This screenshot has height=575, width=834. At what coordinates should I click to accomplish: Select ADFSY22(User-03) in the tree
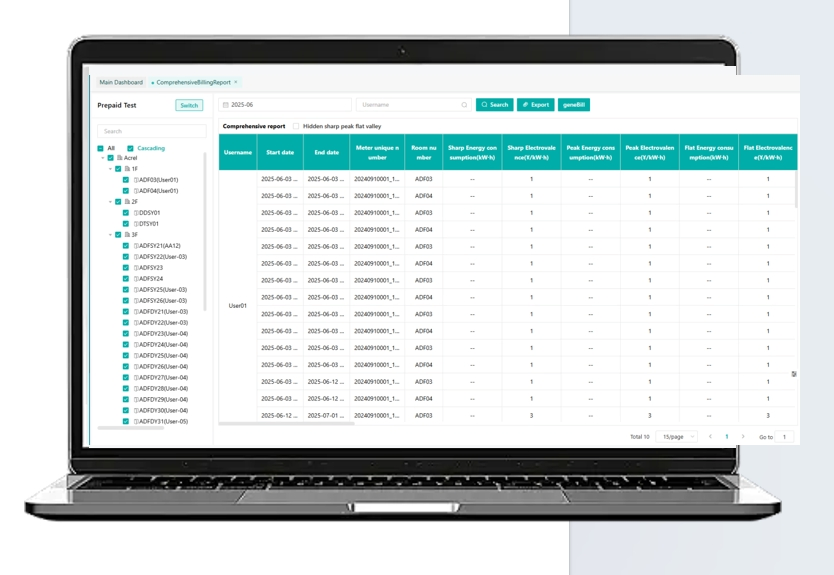pos(163,256)
